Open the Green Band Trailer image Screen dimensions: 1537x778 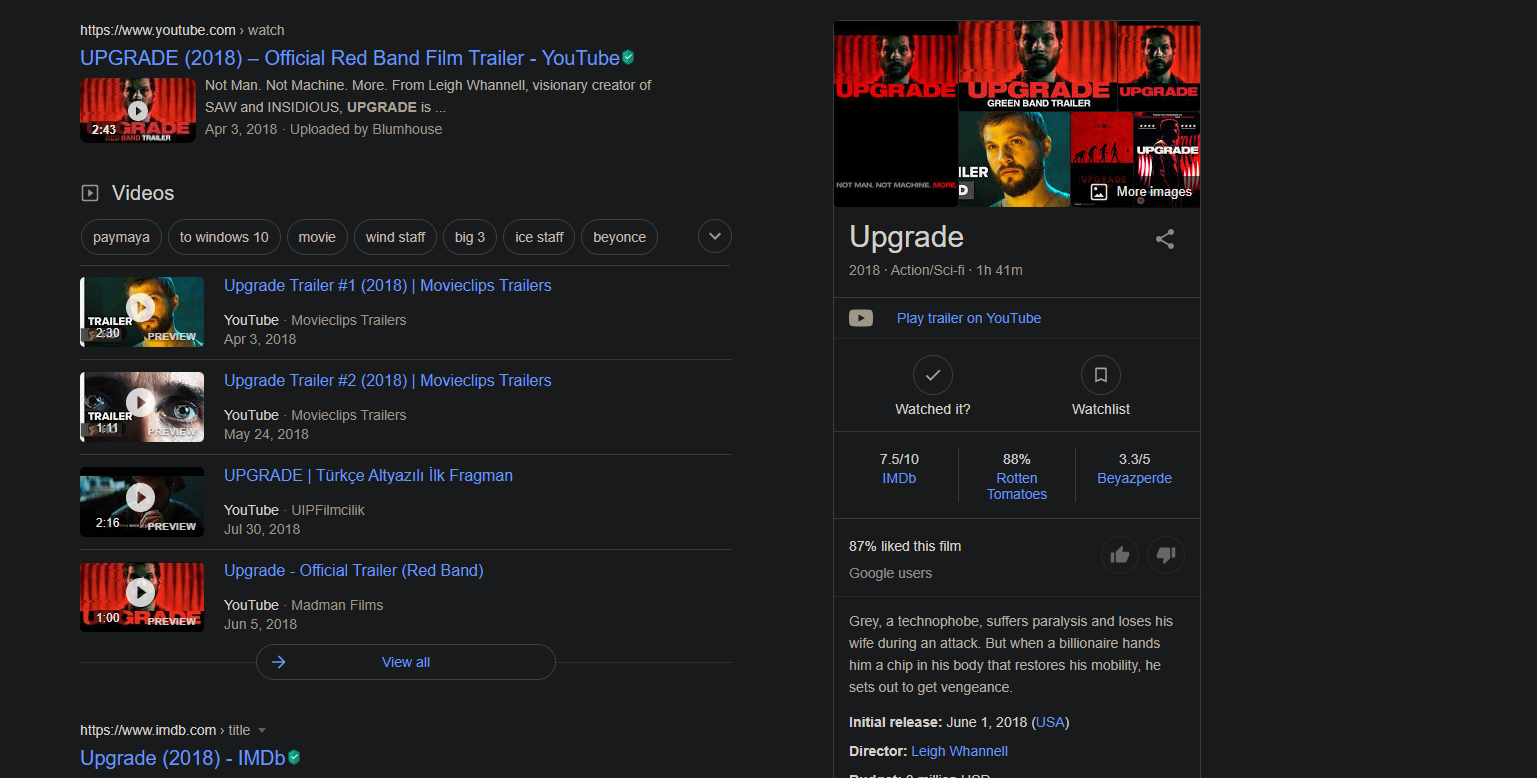pos(1037,66)
